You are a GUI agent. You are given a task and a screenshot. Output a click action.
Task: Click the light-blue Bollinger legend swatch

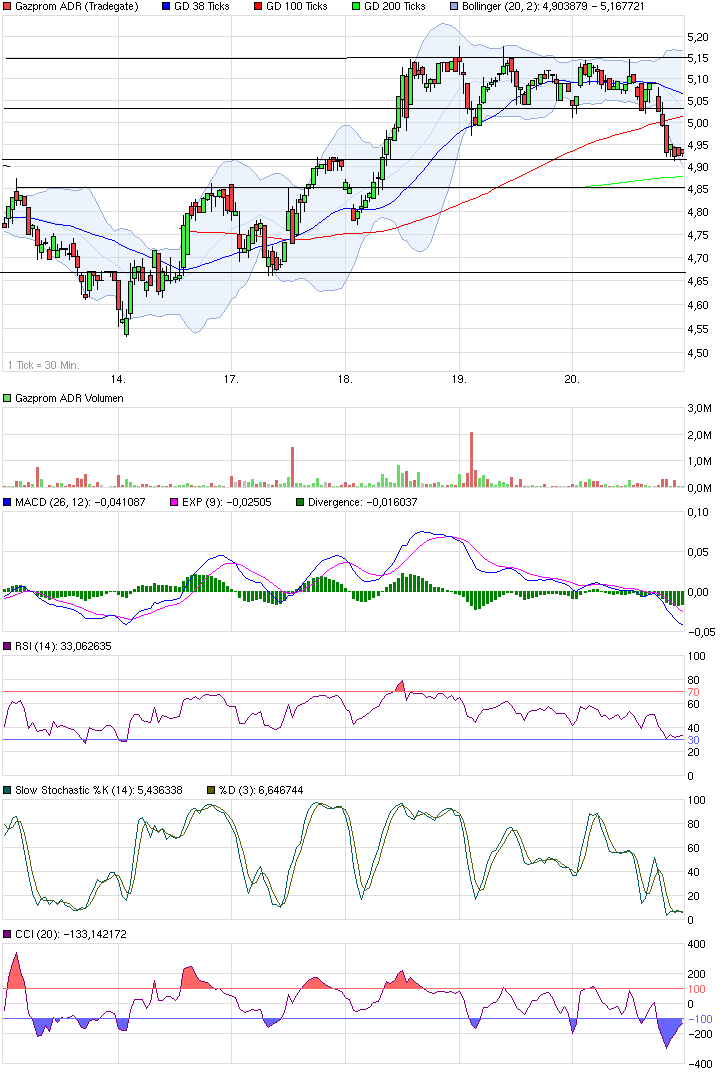click(454, 6)
